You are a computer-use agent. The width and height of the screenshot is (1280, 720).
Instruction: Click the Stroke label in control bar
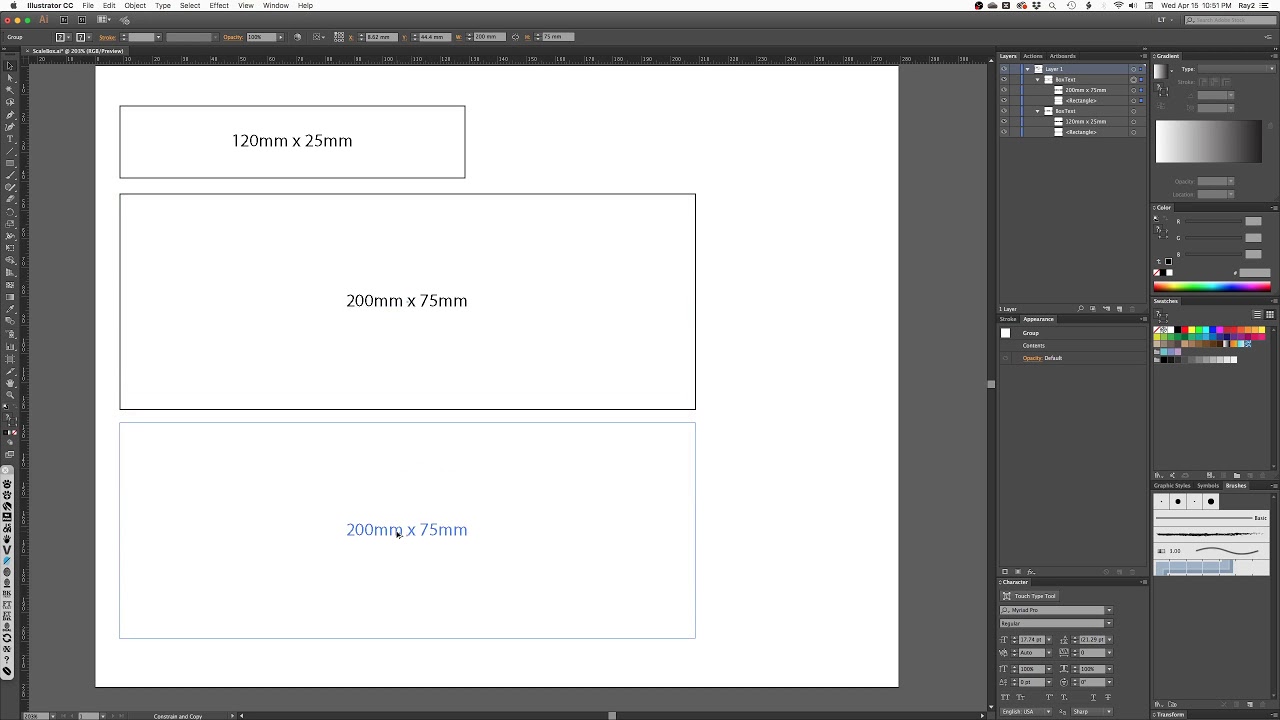108,37
